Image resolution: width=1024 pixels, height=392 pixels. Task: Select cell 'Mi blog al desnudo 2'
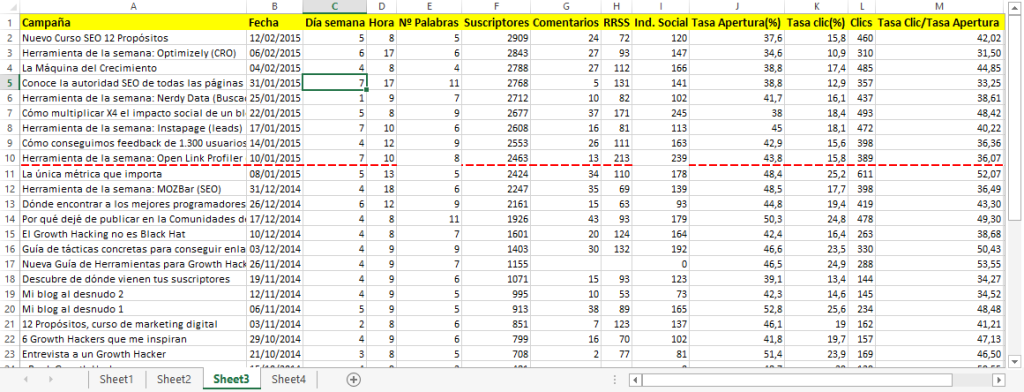pyautogui.click(x=133, y=294)
